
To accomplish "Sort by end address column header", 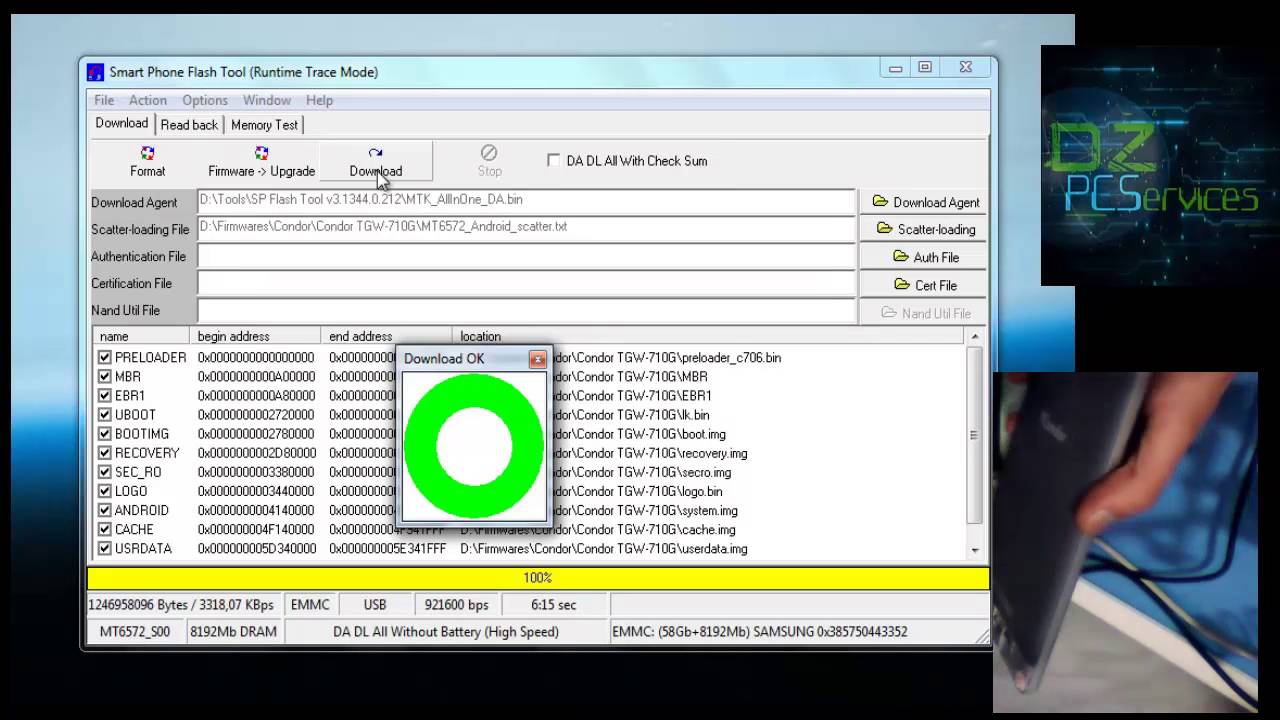I will click(x=386, y=336).
